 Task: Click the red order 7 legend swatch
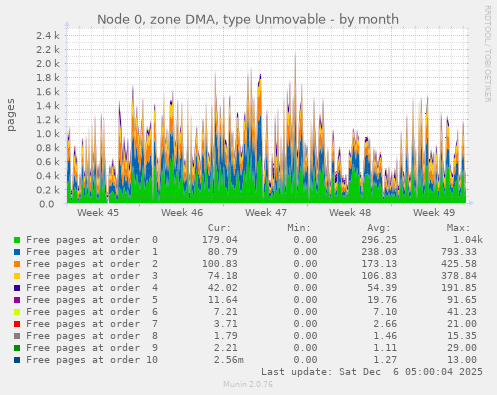[x=17, y=324]
